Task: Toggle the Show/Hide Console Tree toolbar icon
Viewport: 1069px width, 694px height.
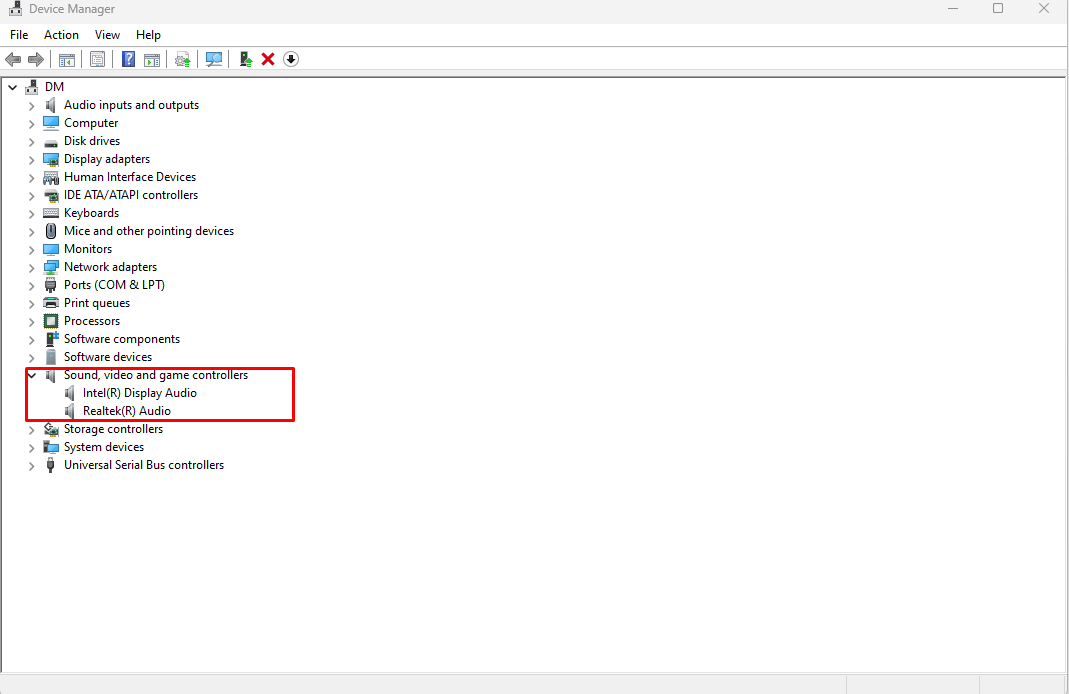Action: point(67,59)
